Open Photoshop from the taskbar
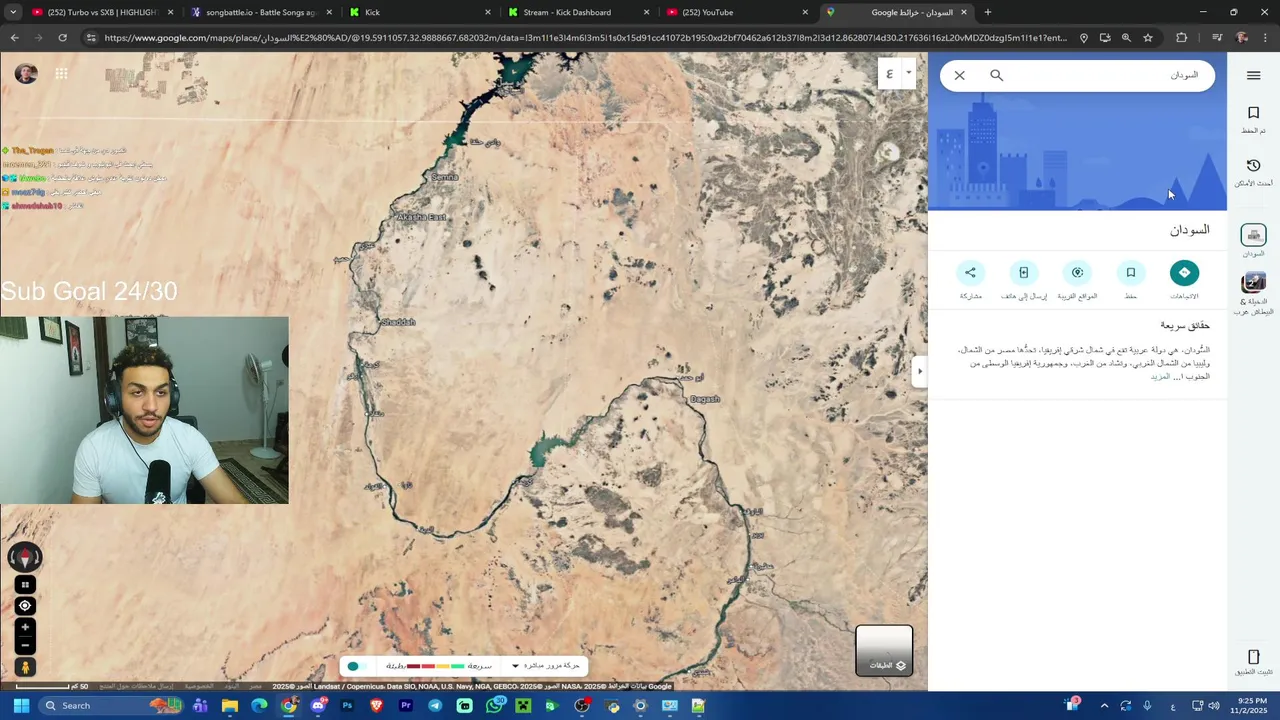Screen dimensions: 1280x720 click(347, 706)
